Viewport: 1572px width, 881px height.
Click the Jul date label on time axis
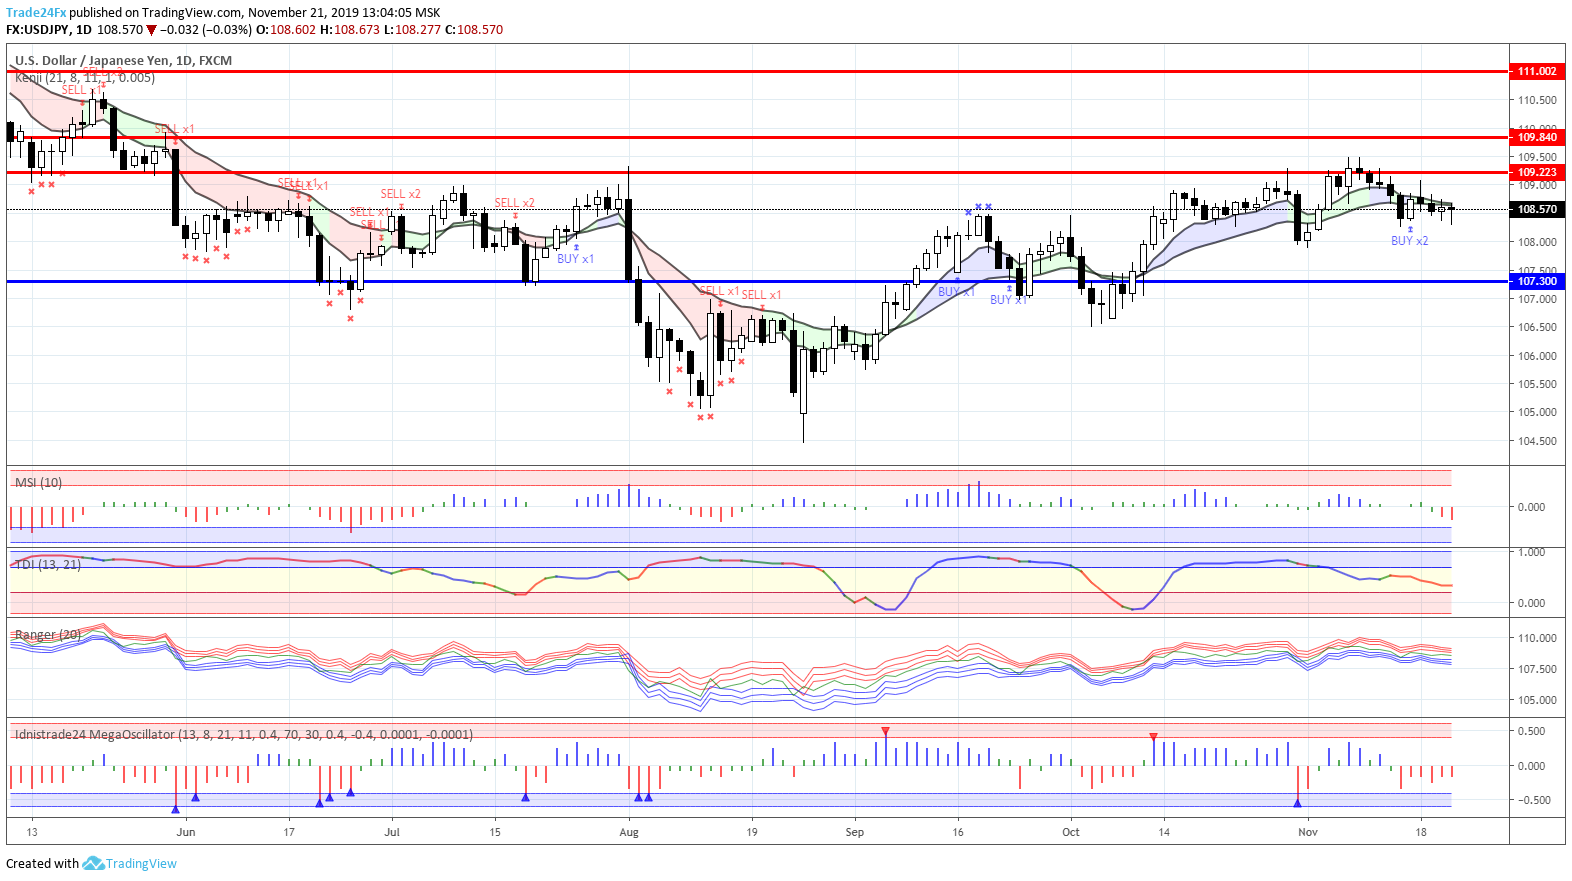coord(392,832)
